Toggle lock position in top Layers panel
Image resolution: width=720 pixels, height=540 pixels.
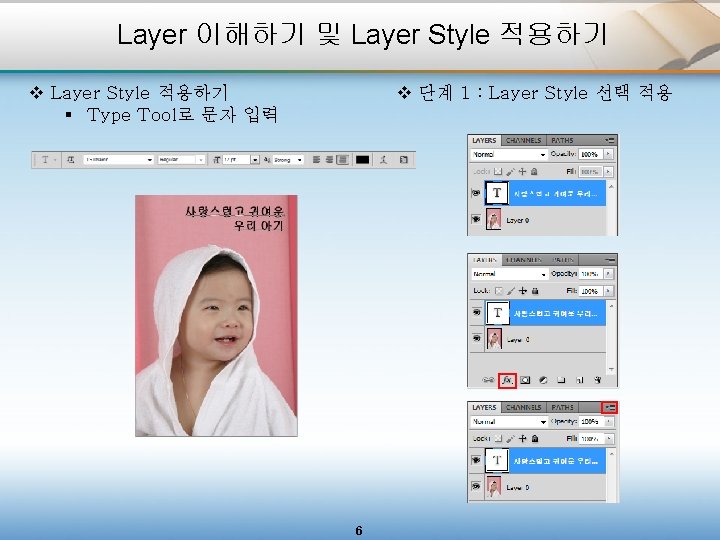522,171
